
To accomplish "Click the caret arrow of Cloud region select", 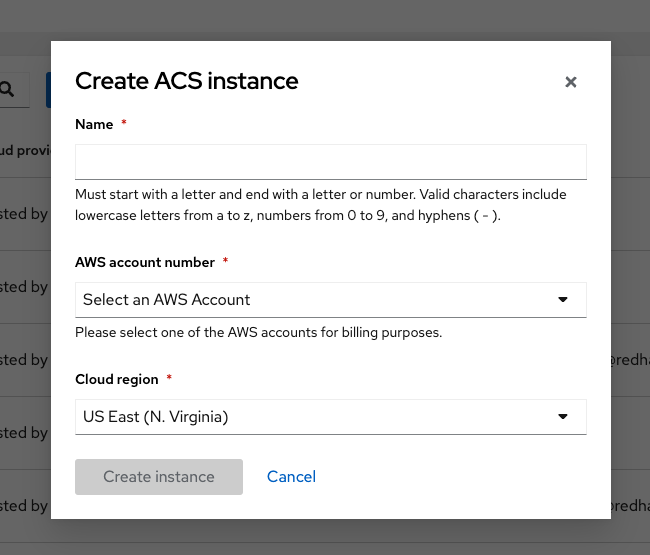I will click(x=563, y=417).
